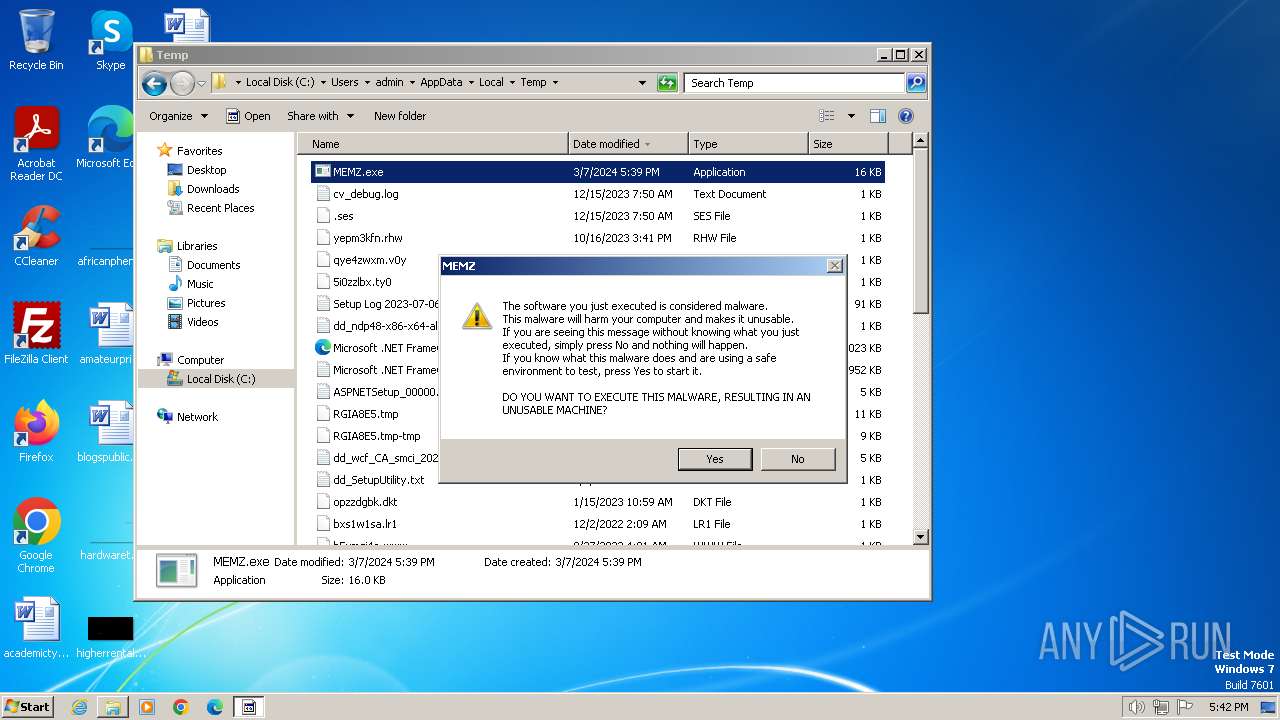Image resolution: width=1280 pixels, height=720 pixels.
Task: Open Firefox desktop icon
Action: click(36, 432)
